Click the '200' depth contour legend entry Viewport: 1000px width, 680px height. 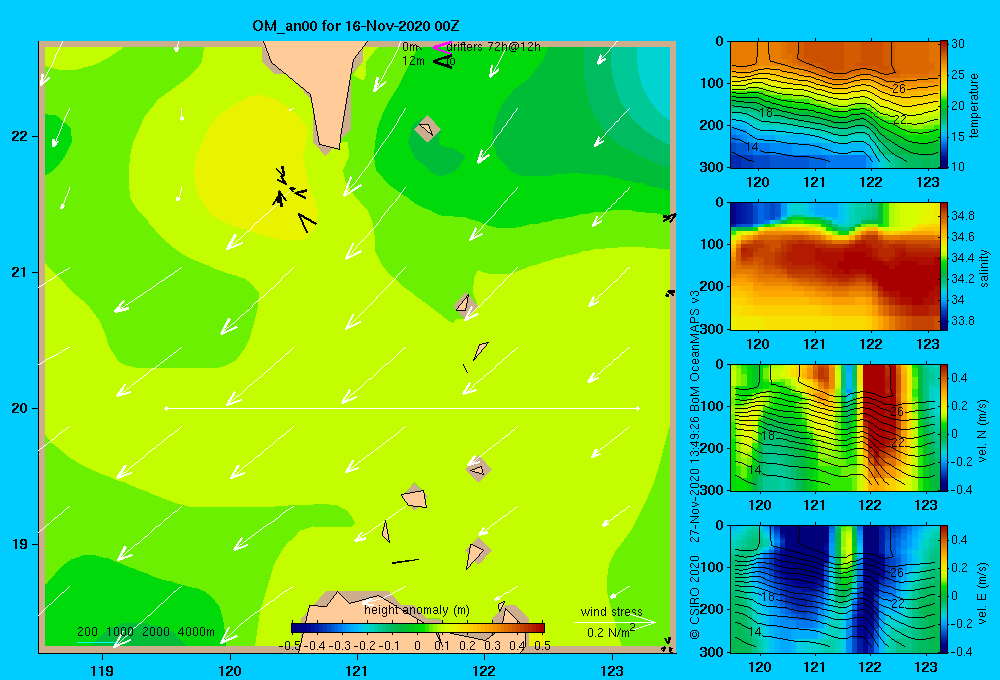click(87, 632)
